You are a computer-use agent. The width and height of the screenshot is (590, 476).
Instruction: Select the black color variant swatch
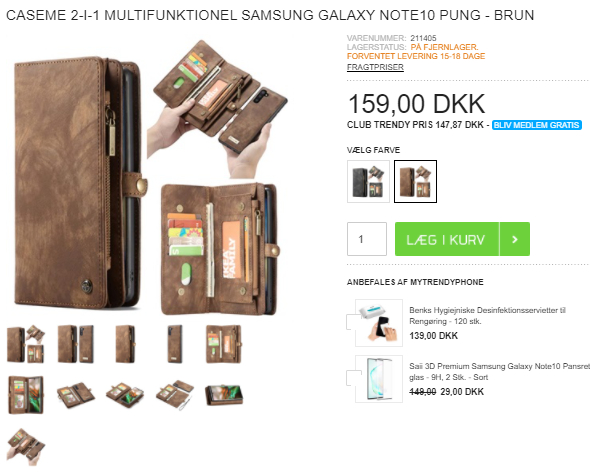point(368,181)
